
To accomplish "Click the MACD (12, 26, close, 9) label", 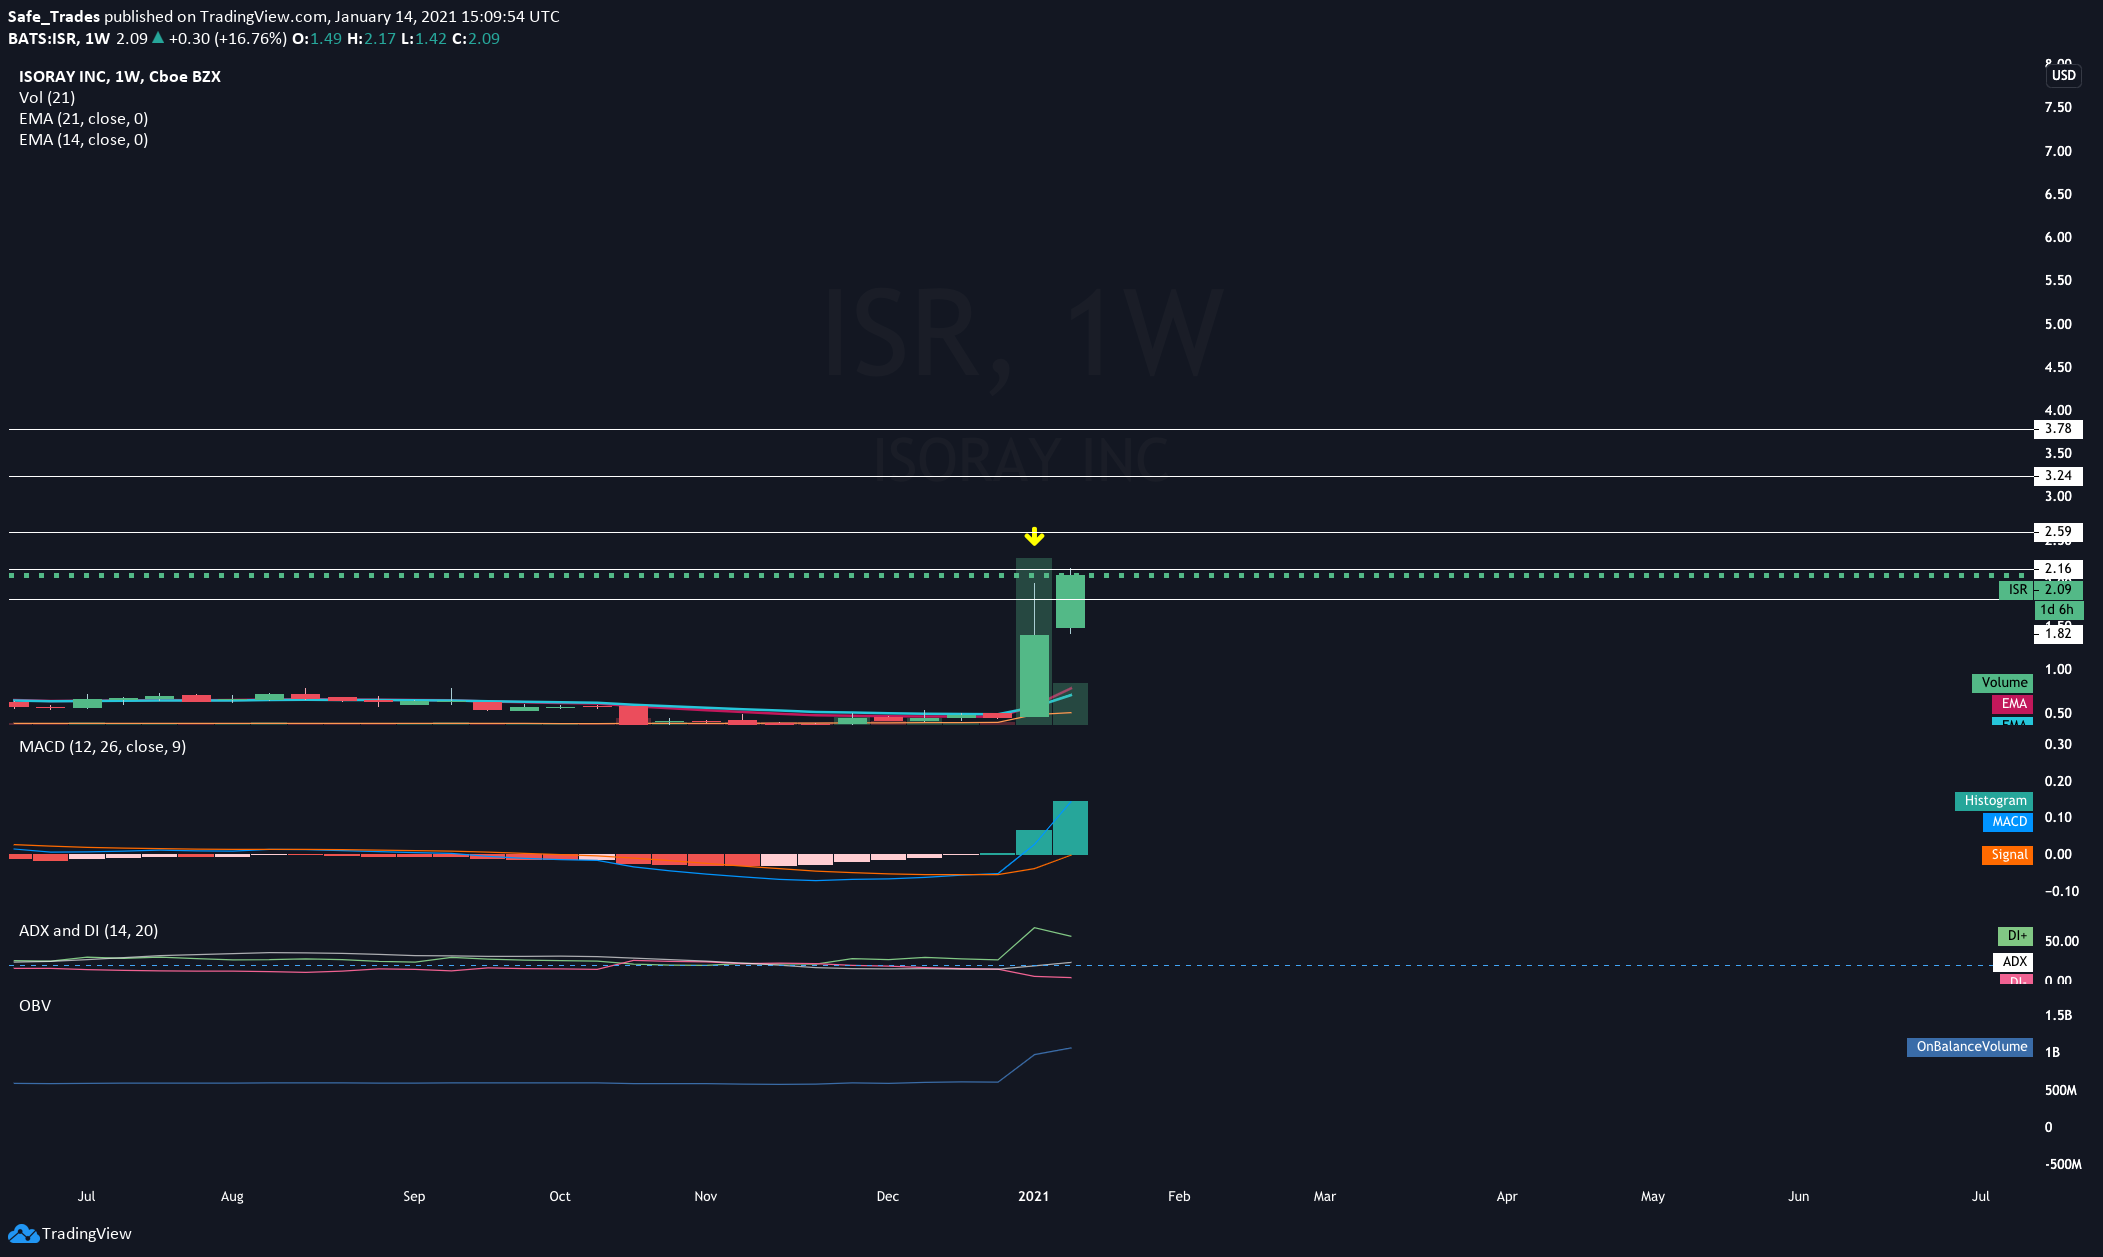I will (102, 746).
